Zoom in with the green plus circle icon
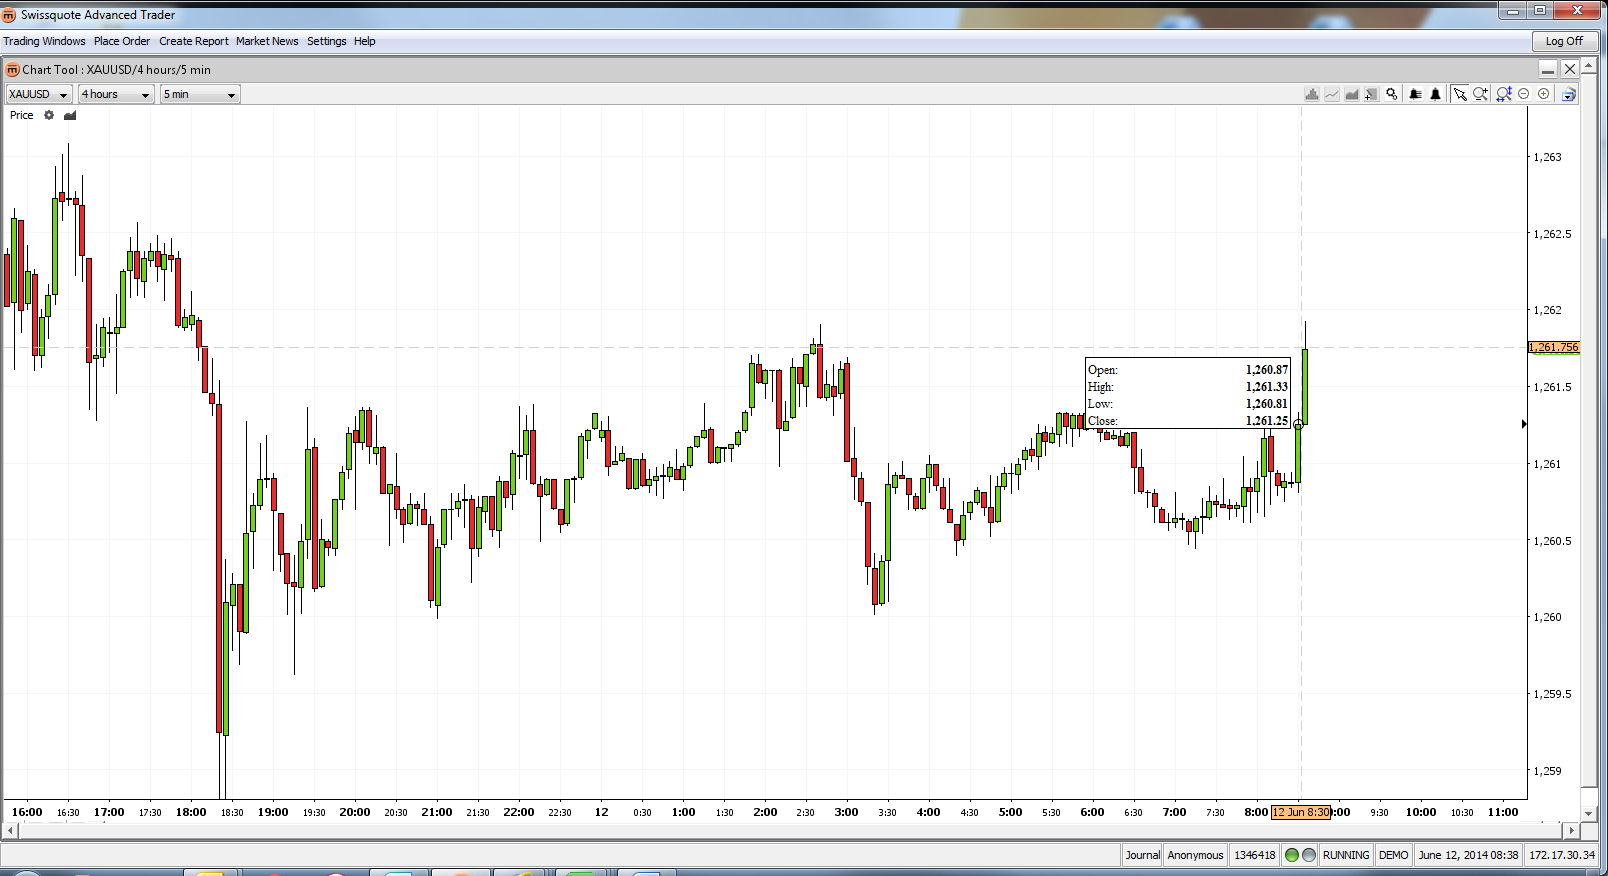Screen dimensions: 1608x876 [x=1543, y=94]
